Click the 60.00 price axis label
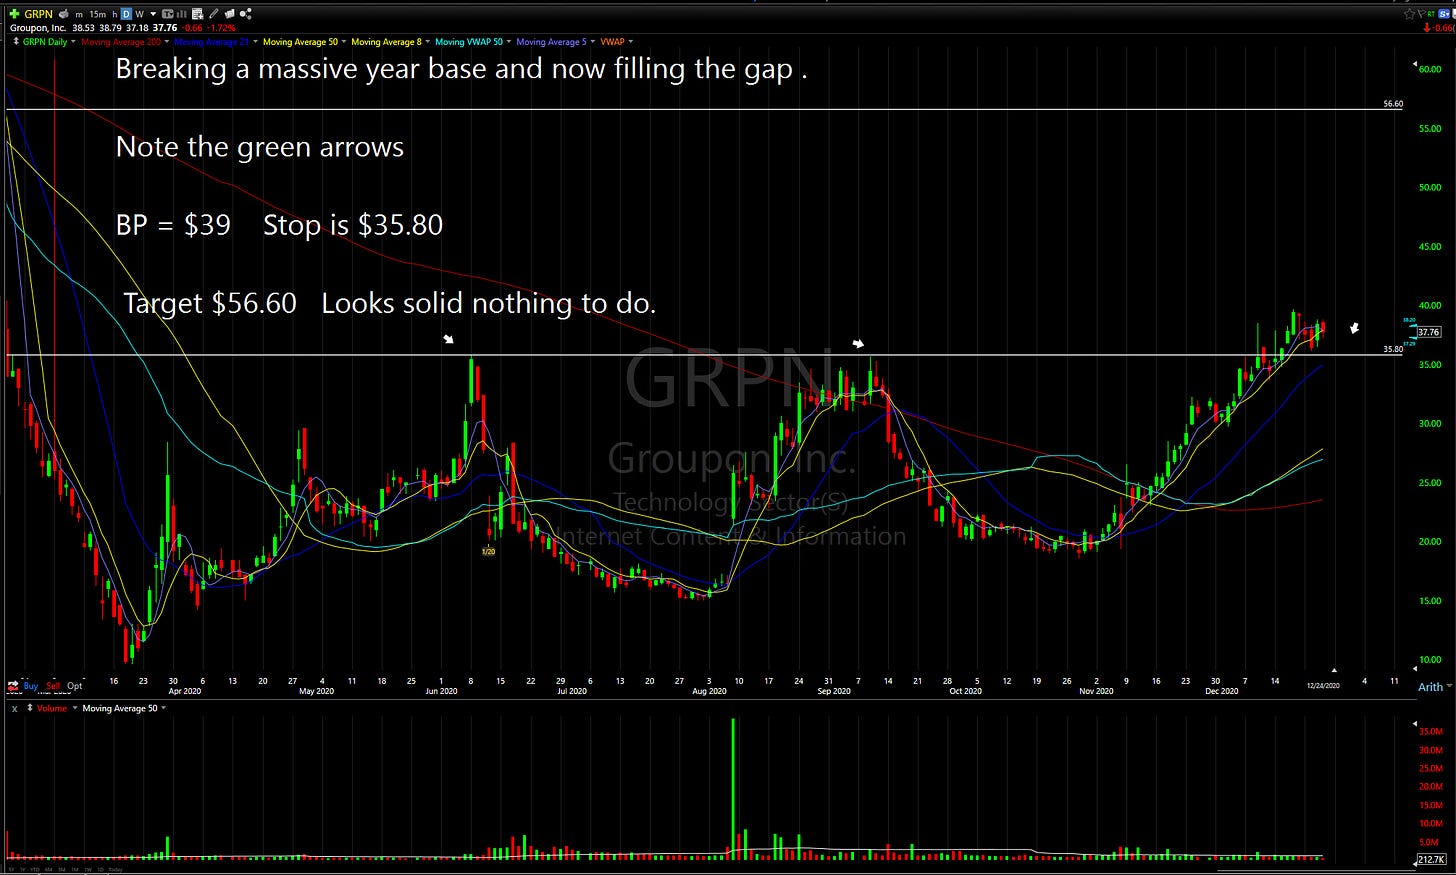Screen dimensions: 1456x875 coord(1429,69)
